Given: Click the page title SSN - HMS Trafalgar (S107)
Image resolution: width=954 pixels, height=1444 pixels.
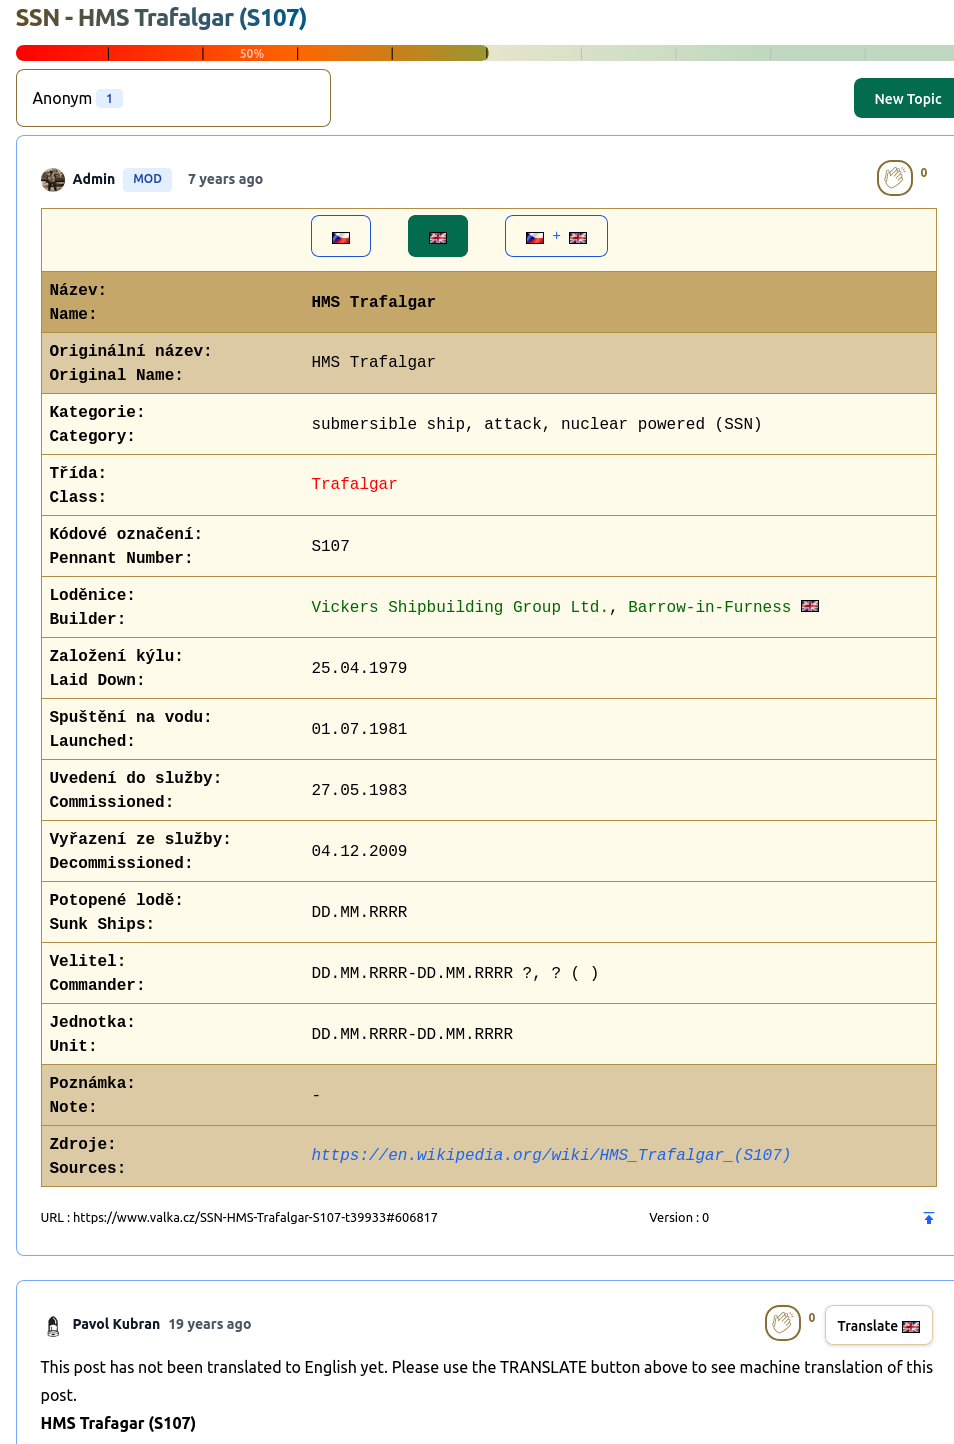Looking at the screenshot, I should [x=161, y=18].
